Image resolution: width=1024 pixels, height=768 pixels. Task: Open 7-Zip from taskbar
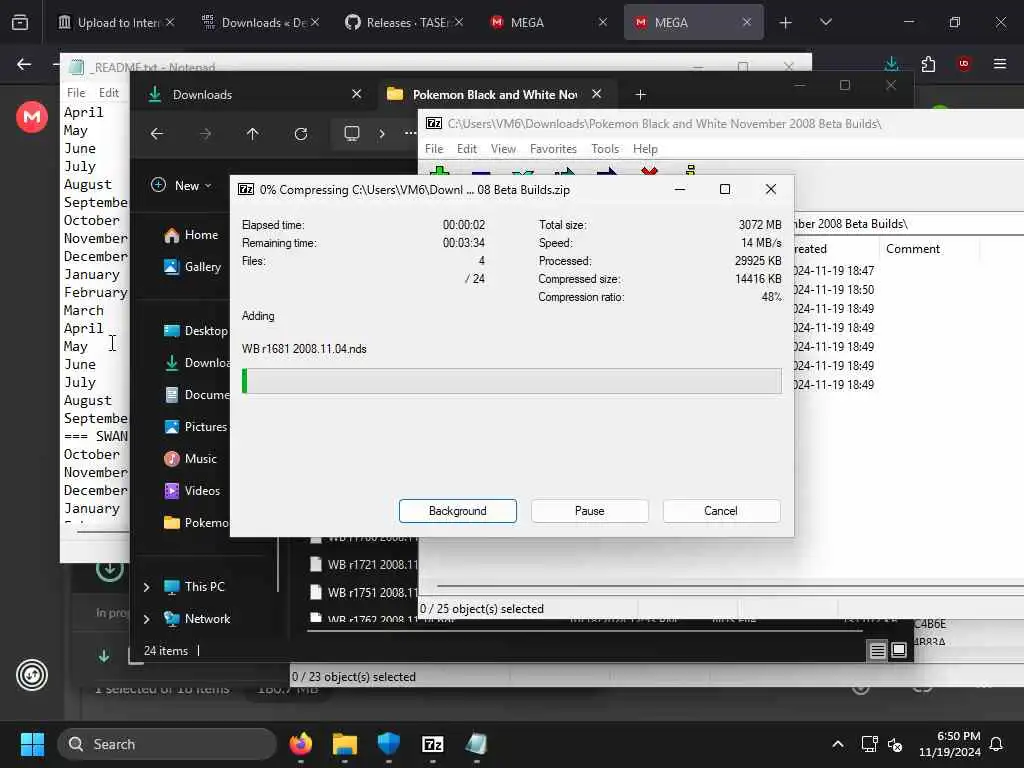tap(432, 744)
